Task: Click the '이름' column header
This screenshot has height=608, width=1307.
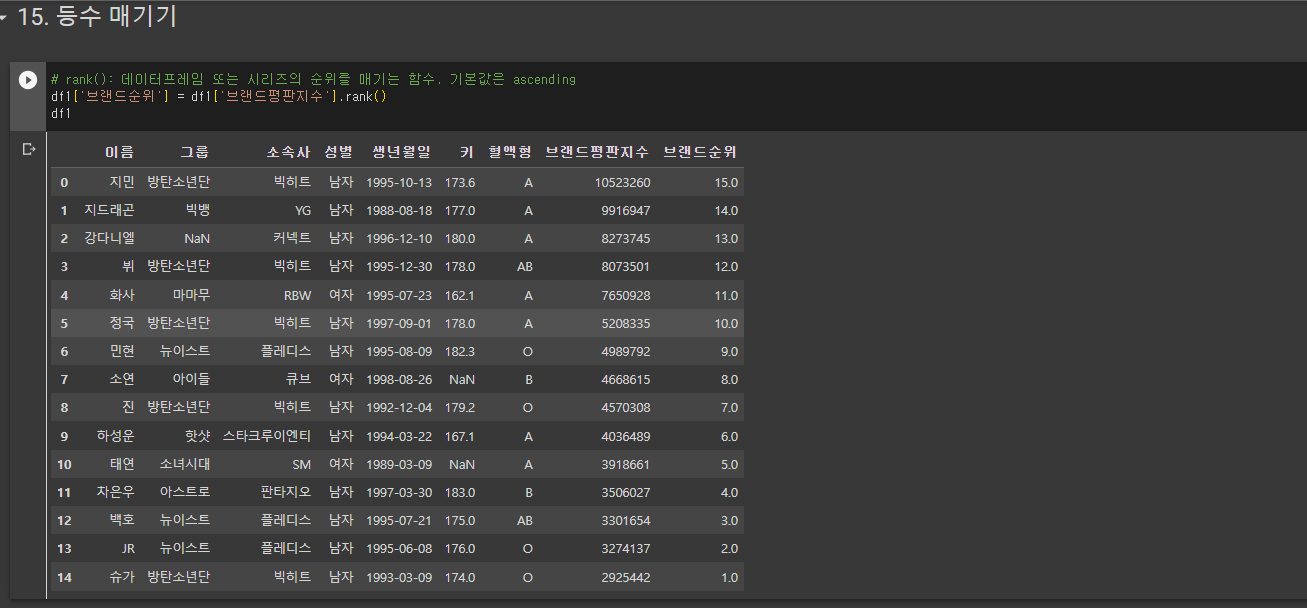Action: click(119, 152)
